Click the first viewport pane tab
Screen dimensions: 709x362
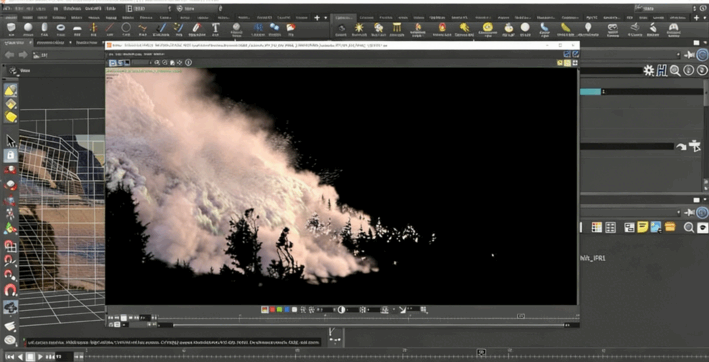tap(15, 42)
